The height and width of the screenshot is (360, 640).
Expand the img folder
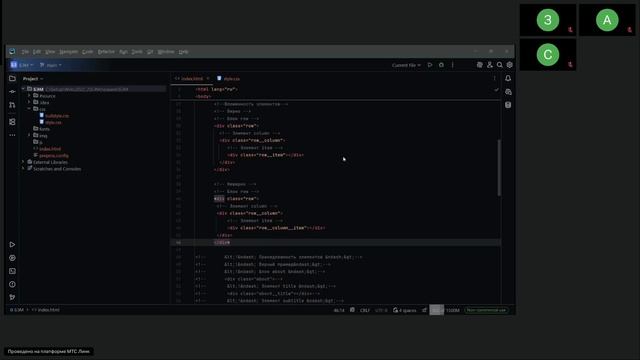29,136
